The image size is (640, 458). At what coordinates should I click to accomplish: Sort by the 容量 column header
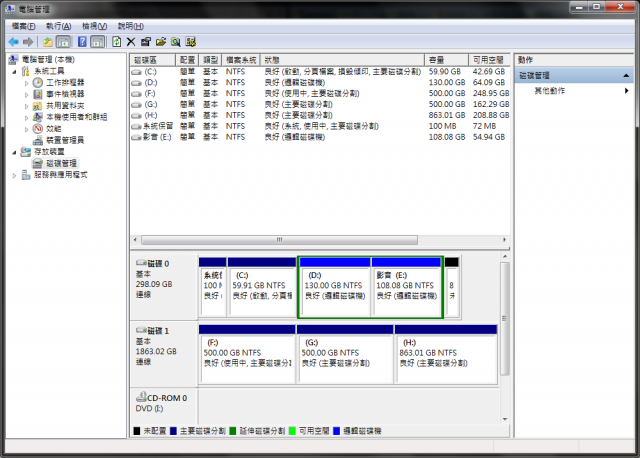(x=447, y=60)
